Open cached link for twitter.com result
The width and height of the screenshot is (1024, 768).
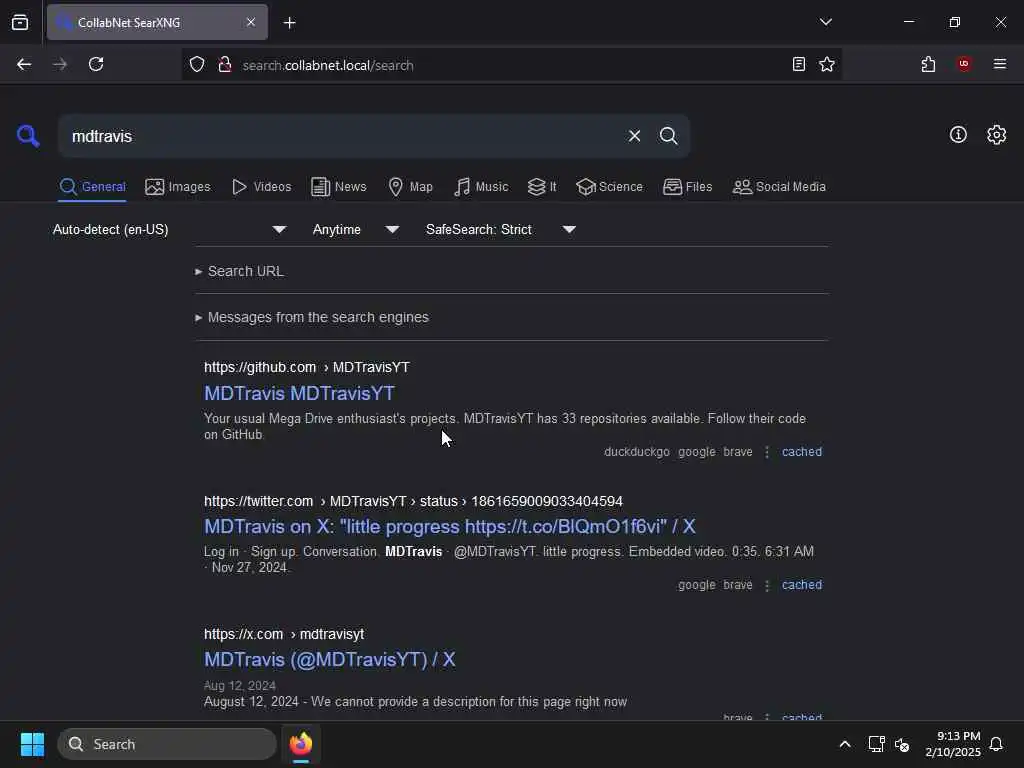coord(802,585)
